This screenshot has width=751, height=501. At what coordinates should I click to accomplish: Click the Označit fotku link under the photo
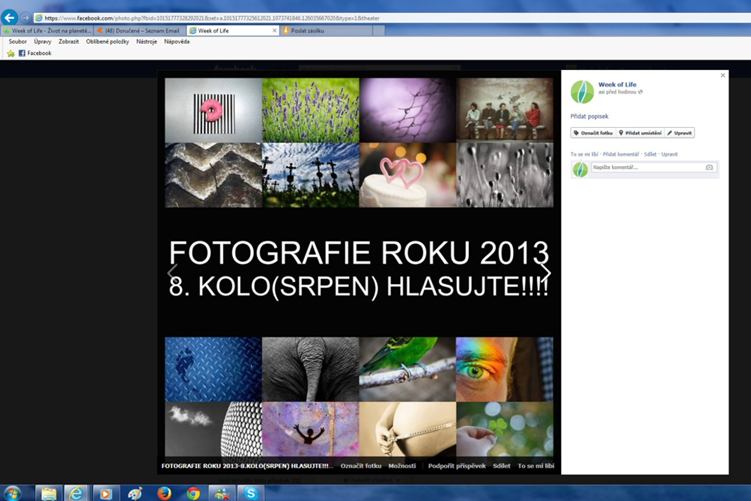pos(361,466)
